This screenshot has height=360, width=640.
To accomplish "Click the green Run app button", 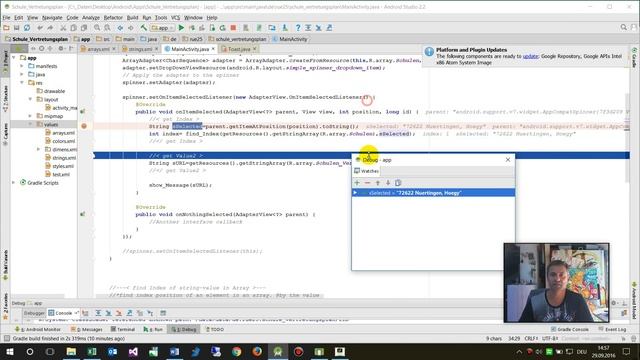I will [x=181, y=28].
